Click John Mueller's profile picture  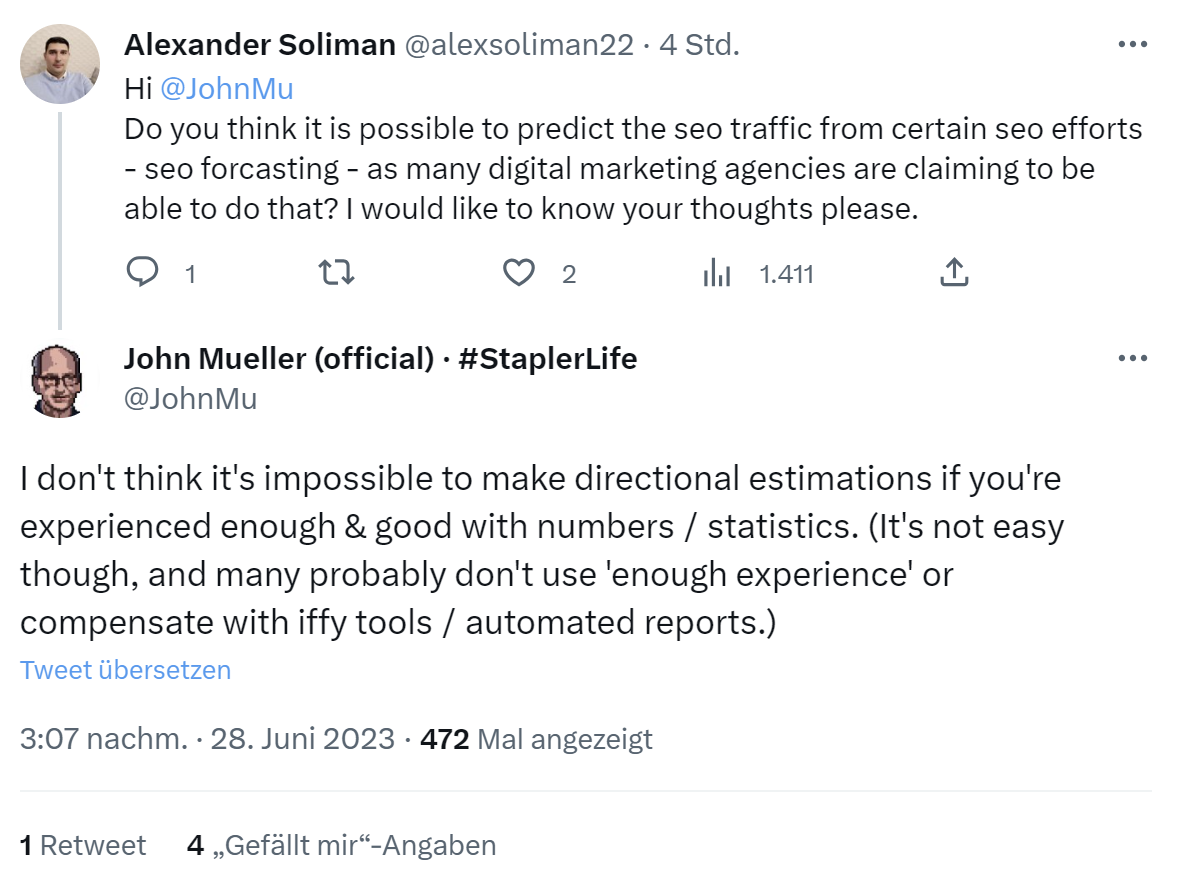point(58,381)
